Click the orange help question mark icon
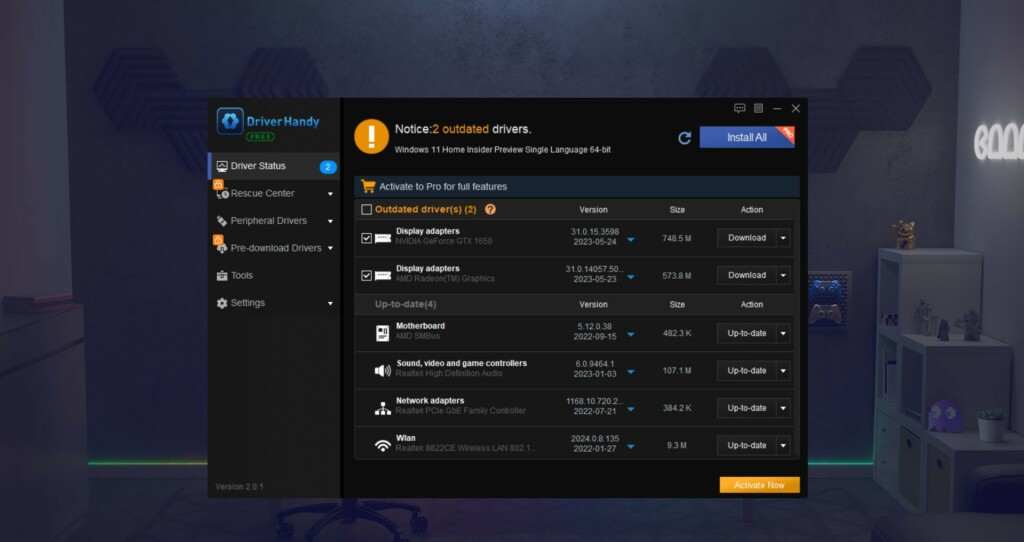This screenshot has width=1024, height=542. (x=490, y=210)
